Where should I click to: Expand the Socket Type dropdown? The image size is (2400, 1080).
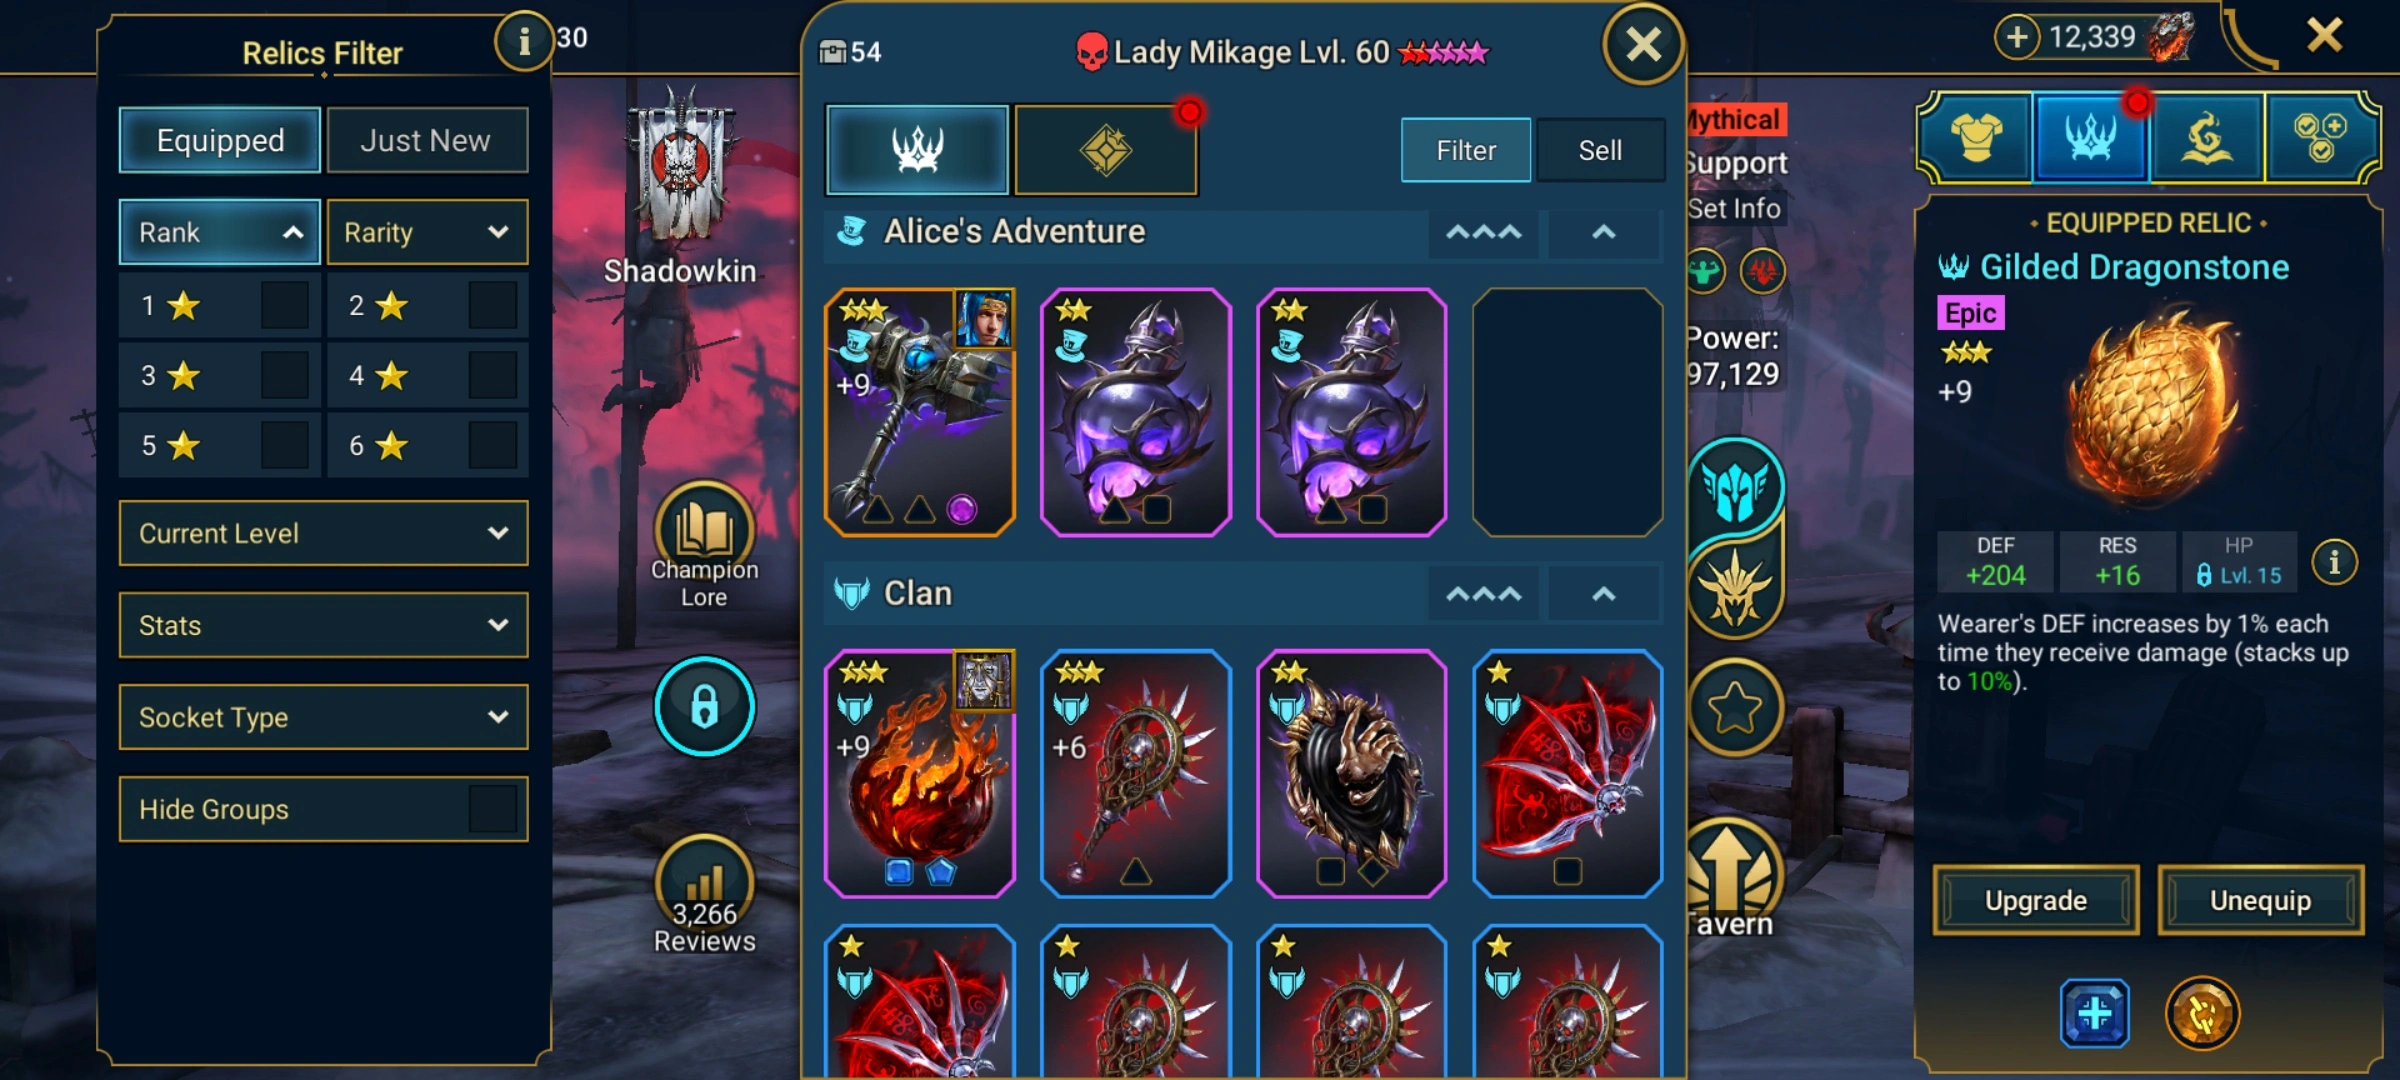pos(323,717)
